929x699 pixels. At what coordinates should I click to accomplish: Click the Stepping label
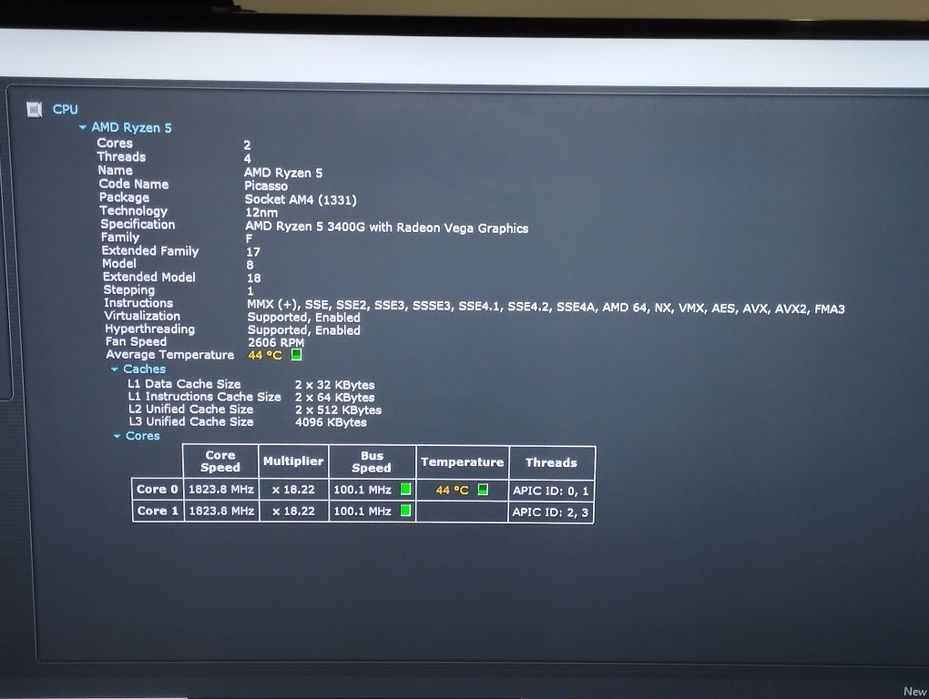pyautogui.click(x=129, y=290)
